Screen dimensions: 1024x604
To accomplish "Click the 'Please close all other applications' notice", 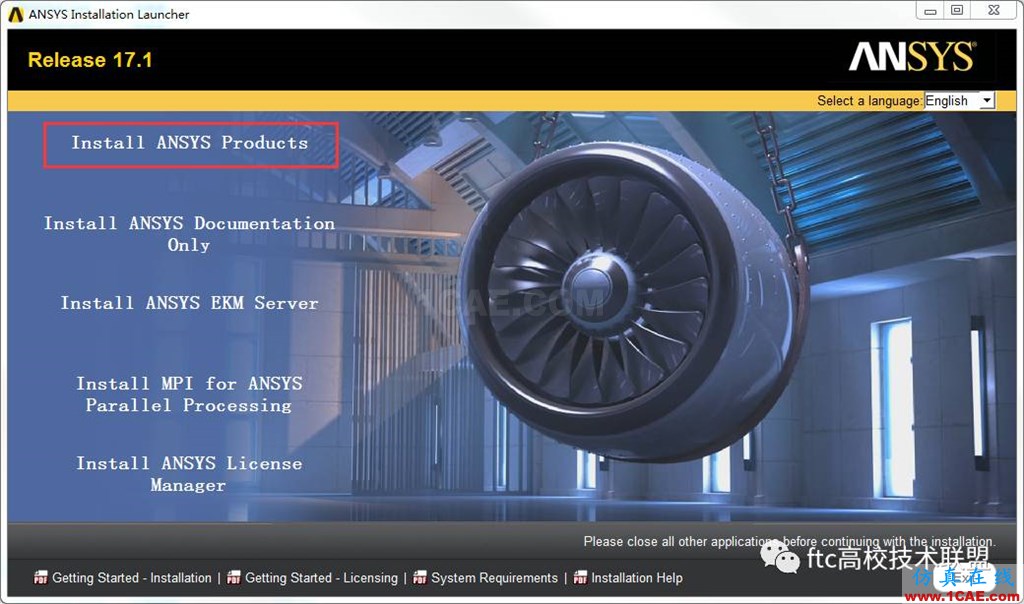I will (x=790, y=541).
